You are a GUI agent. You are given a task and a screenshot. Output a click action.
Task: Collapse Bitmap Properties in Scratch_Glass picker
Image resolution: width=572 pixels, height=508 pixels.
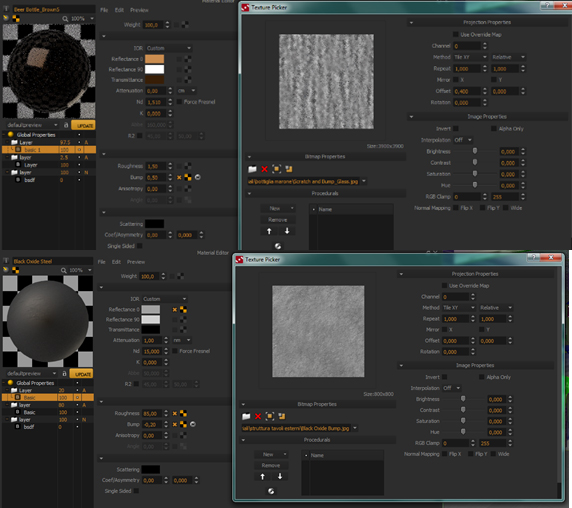(249, 157)
